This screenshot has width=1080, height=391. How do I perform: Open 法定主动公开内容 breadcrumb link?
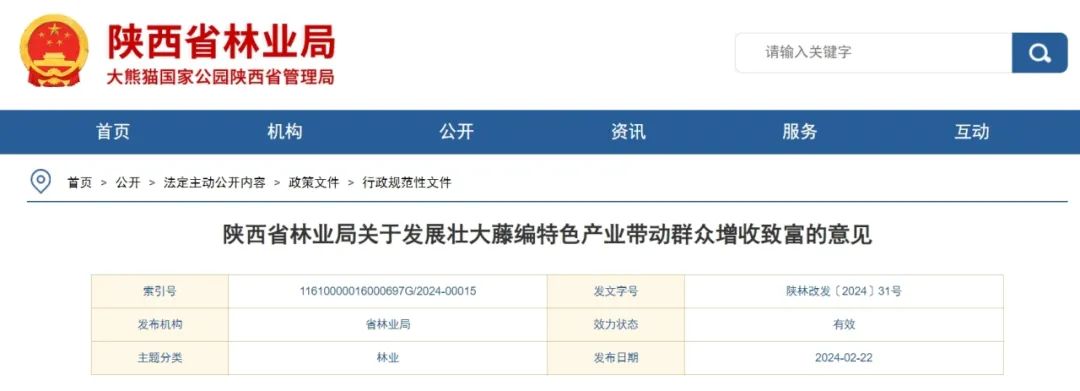click(x=214, y=182)
